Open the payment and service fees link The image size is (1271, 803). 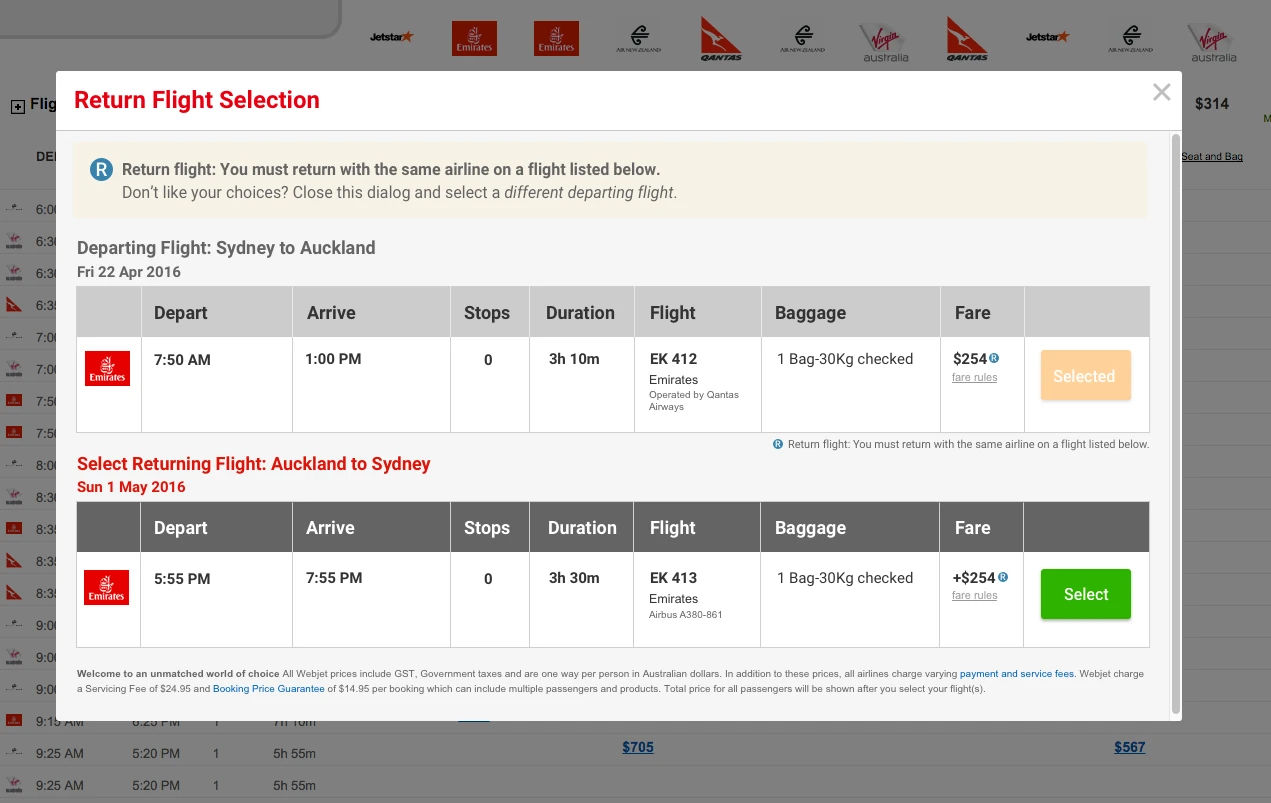tap(1017, 674)
